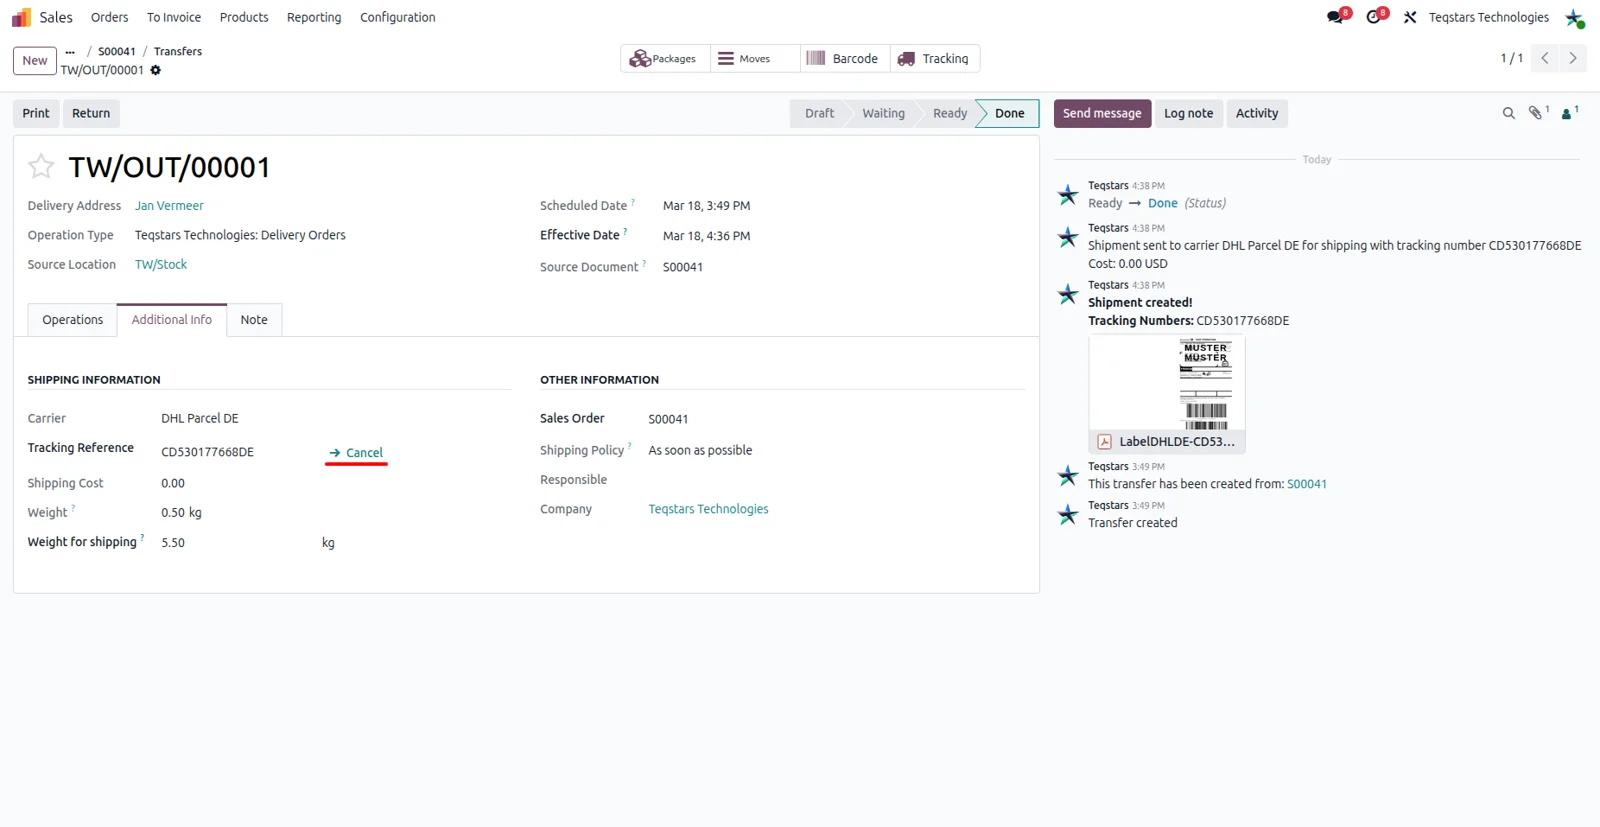Search messages with magnifier icon
This screenshot has width=1600, height=827.
click(1508, 113)
